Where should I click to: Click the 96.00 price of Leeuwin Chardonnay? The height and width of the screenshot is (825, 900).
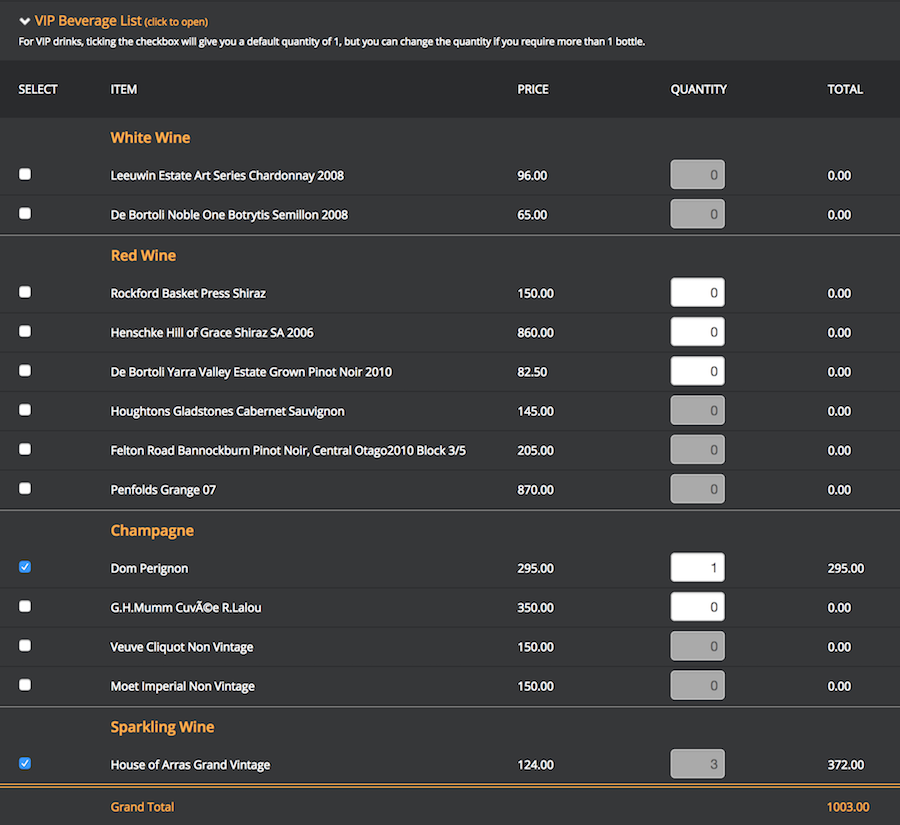(532, 176)
